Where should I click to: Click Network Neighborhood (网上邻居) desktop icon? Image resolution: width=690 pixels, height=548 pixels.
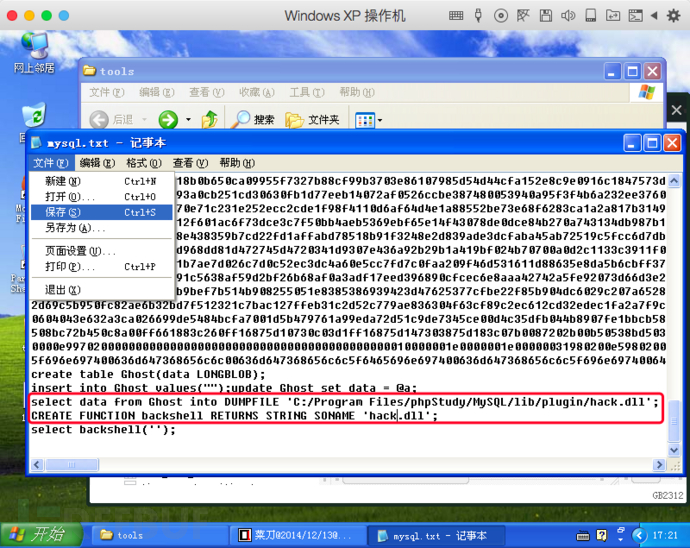34,53
